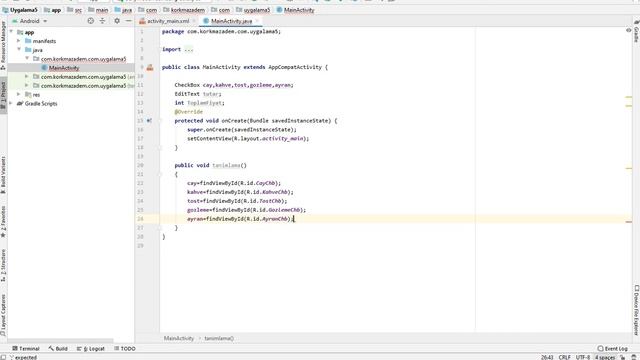The width and height of the screenshot is (640, 360).
Task: Click the warning stripe mark beside line 26
Action: click(629, 222)
